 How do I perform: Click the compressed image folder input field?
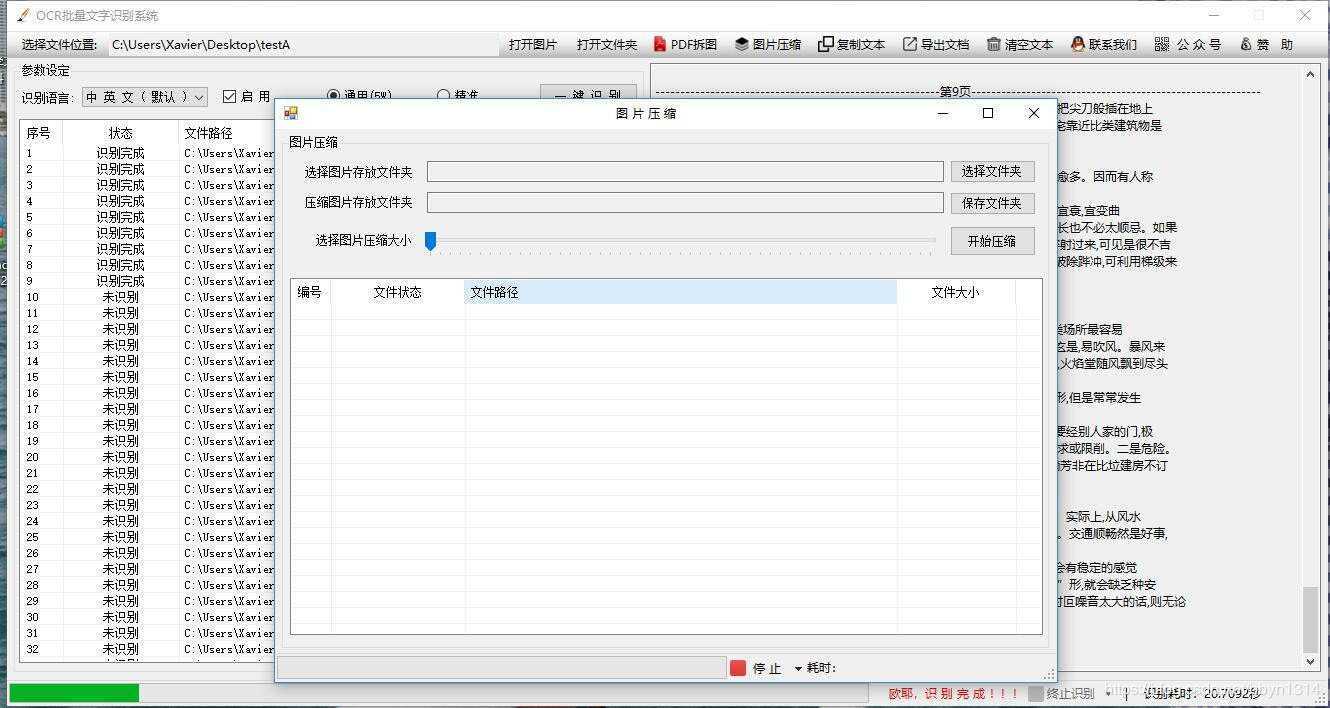685,202
